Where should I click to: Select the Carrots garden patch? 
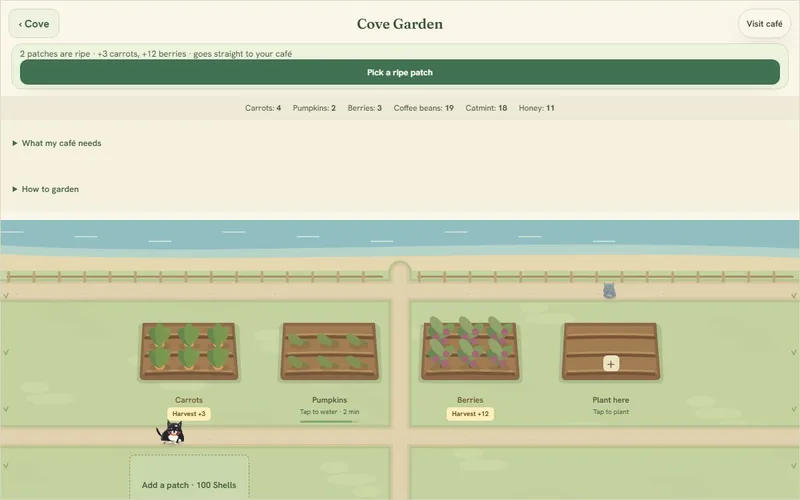(189, 352)
